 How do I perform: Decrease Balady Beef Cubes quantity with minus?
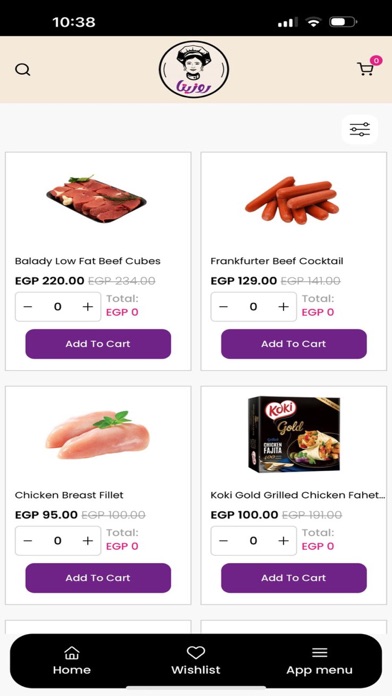tap(28, 307)
